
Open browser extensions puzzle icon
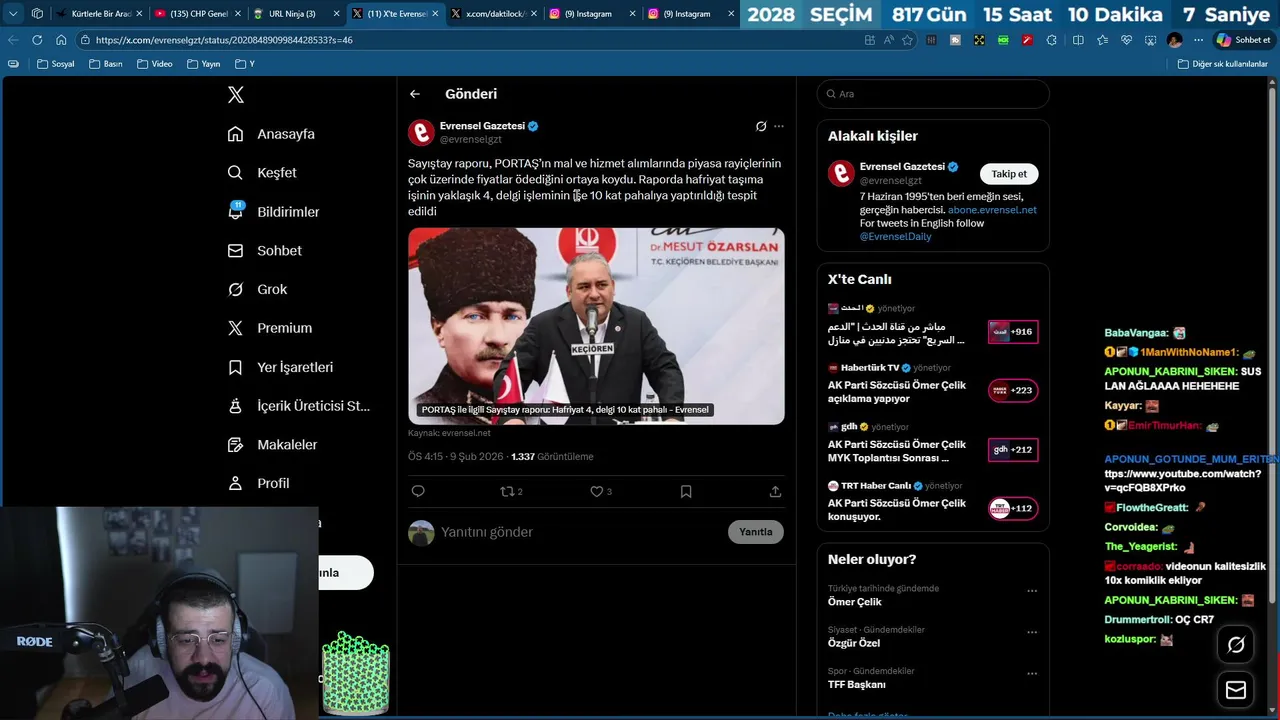click(1051, 40)
